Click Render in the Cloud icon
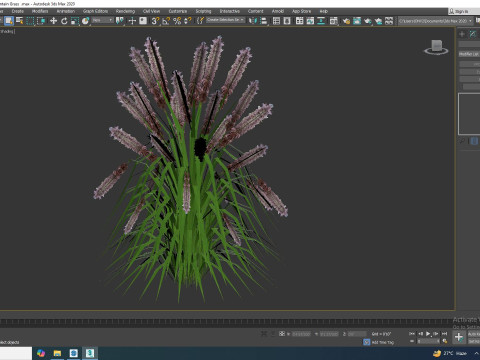This screenshot has height=360, width=480. click(378, 21)
